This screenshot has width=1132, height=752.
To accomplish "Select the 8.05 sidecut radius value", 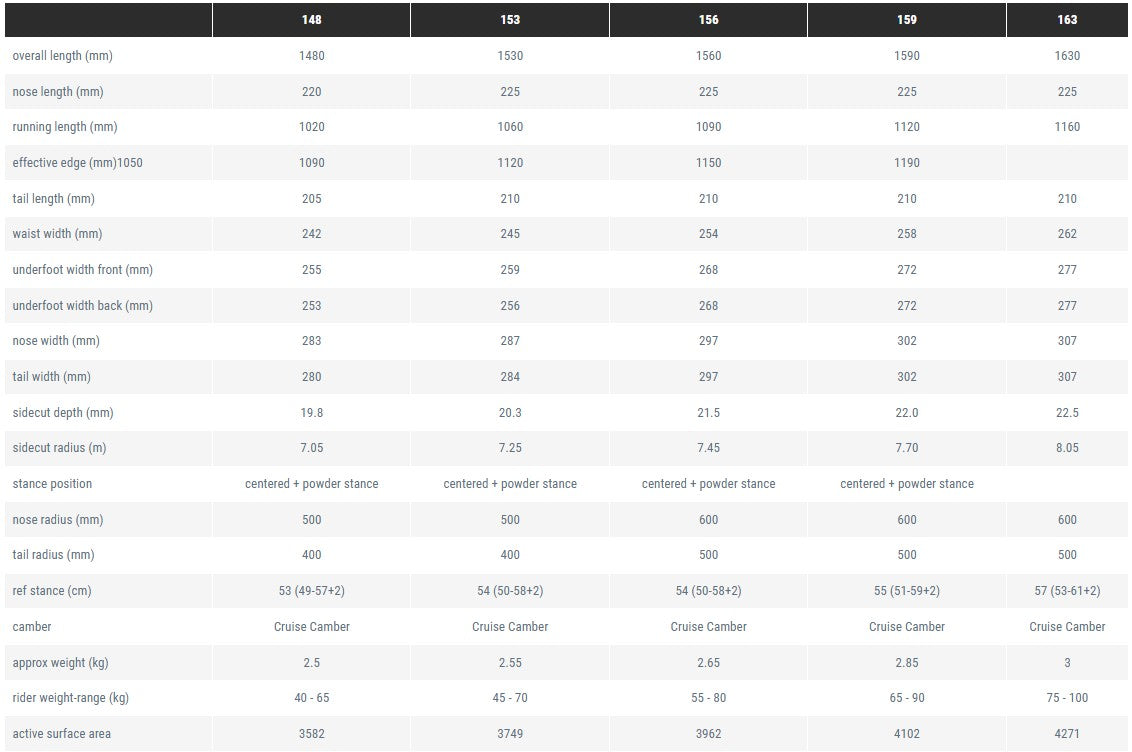I will (x=1067, y=448).
